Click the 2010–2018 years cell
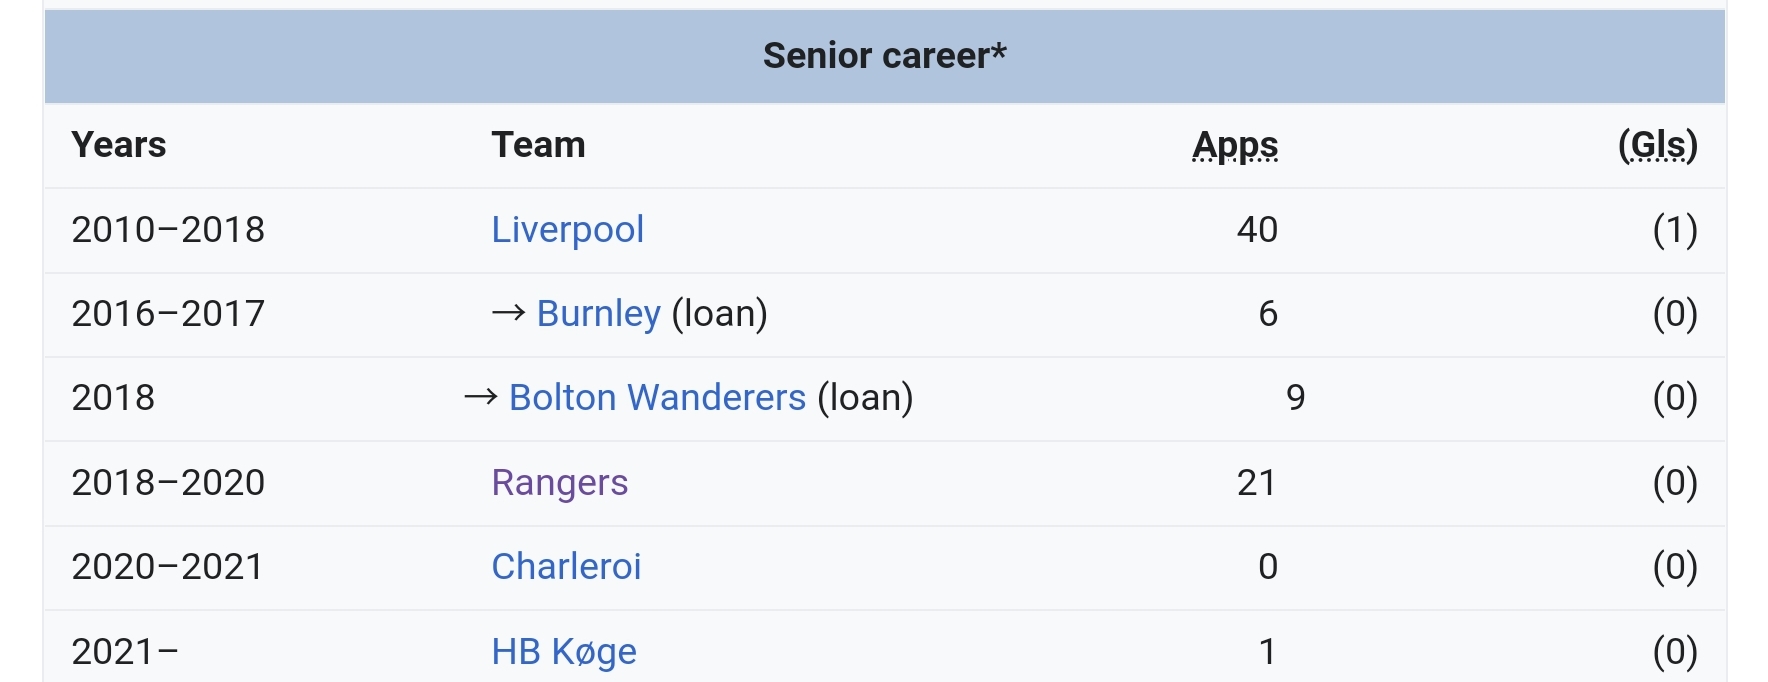The image size is (1768, 682). (x=168, y=230)
